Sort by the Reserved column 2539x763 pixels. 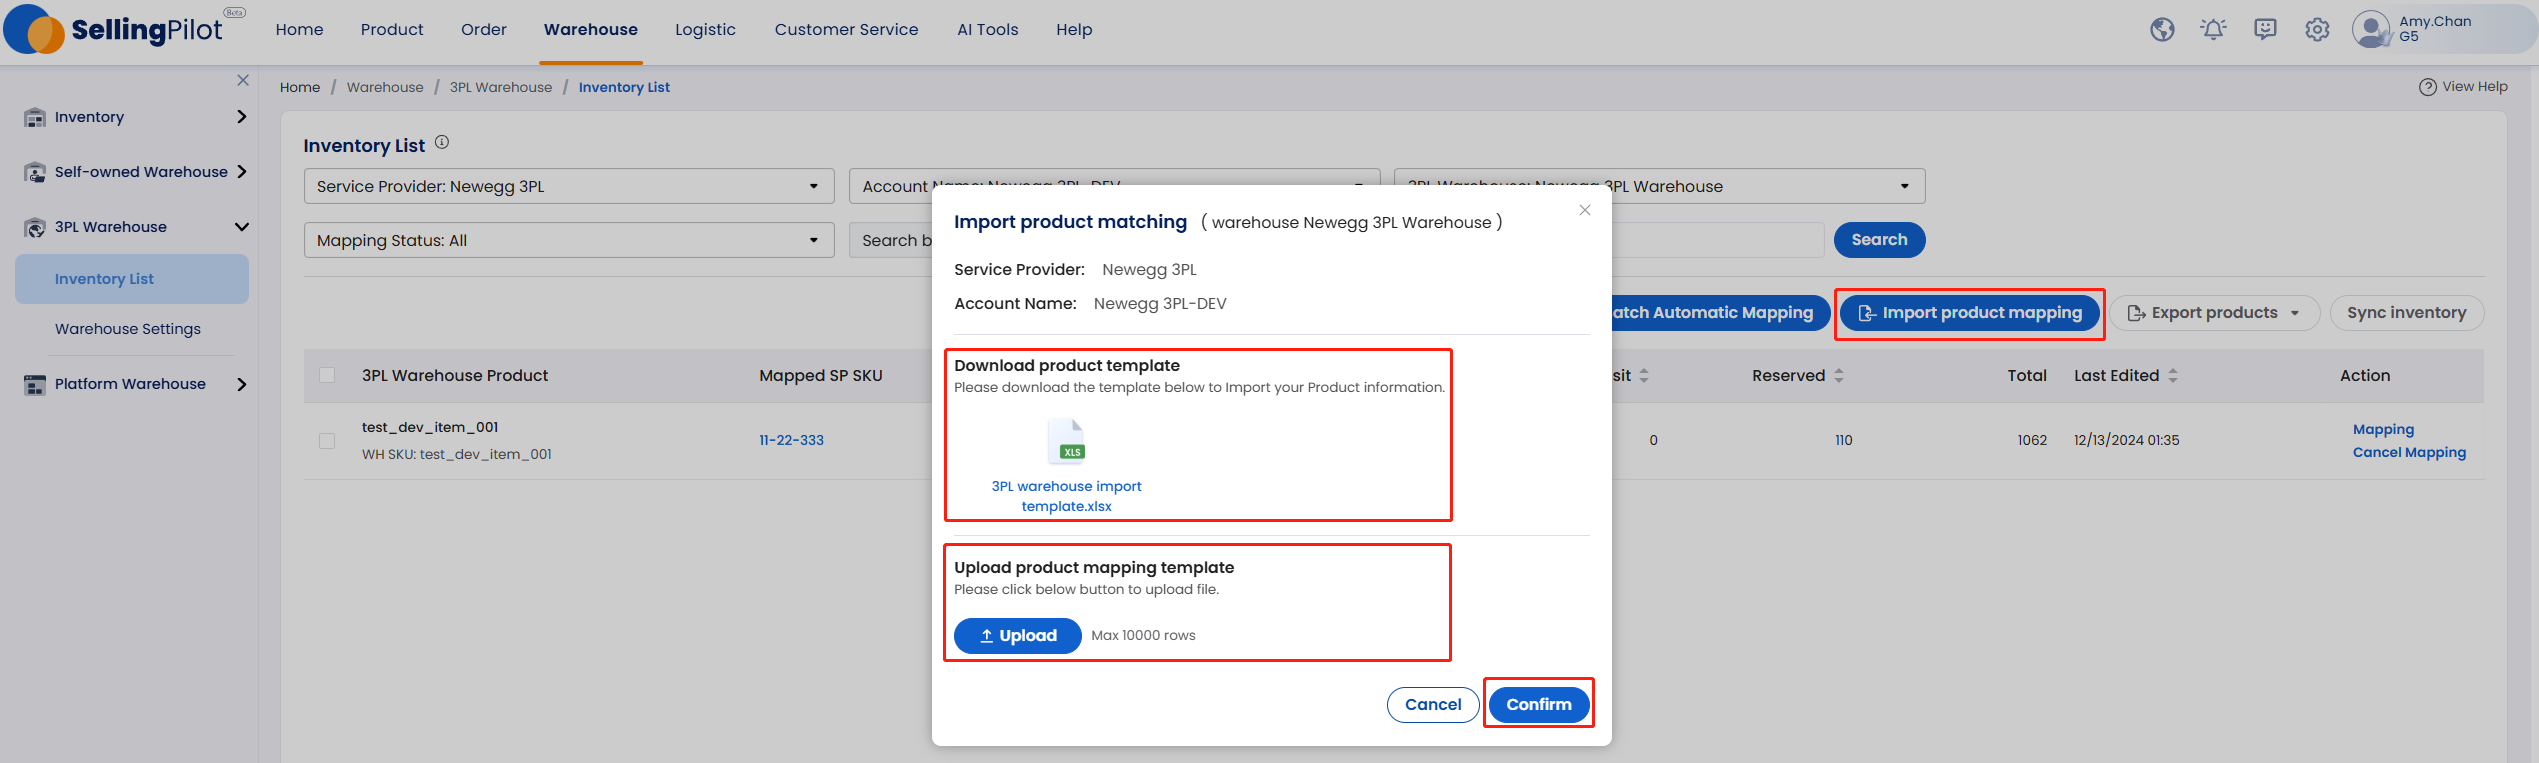tap(1839, 376)
